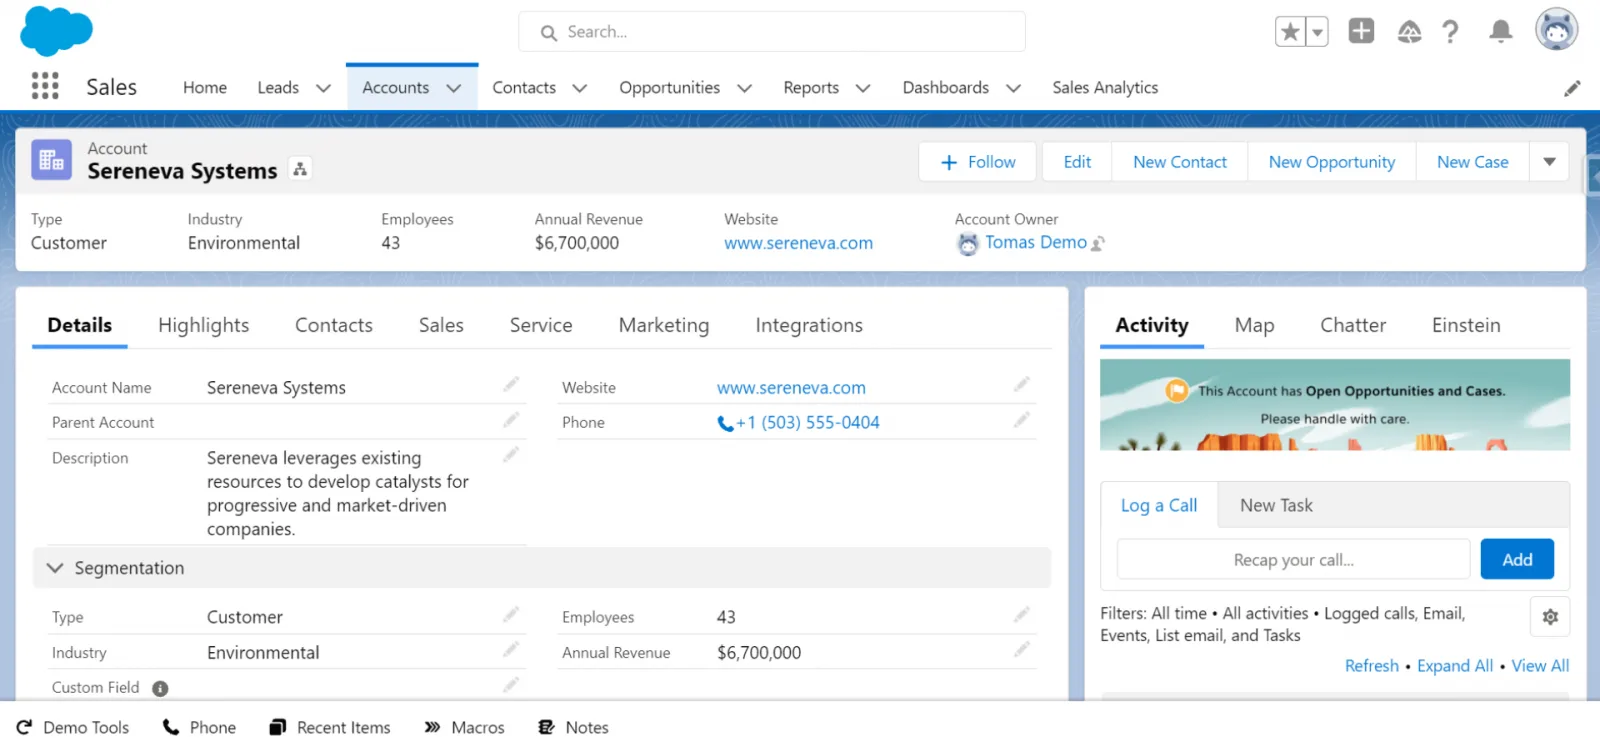Open the App Launcher grid icon
Image resolution: width=1600 pixels, height=747 pixels.
[45, 86]
